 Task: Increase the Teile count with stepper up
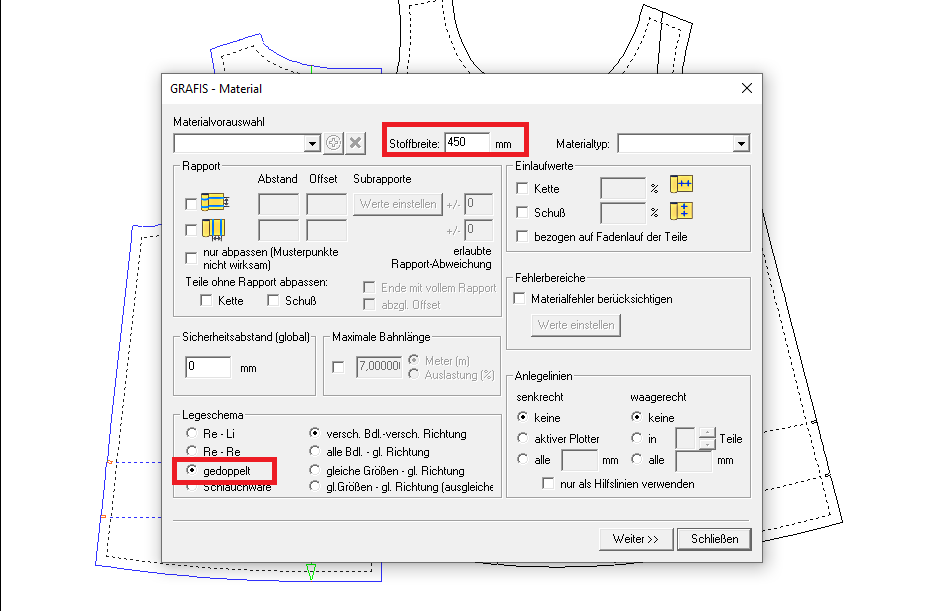(707, 433)
